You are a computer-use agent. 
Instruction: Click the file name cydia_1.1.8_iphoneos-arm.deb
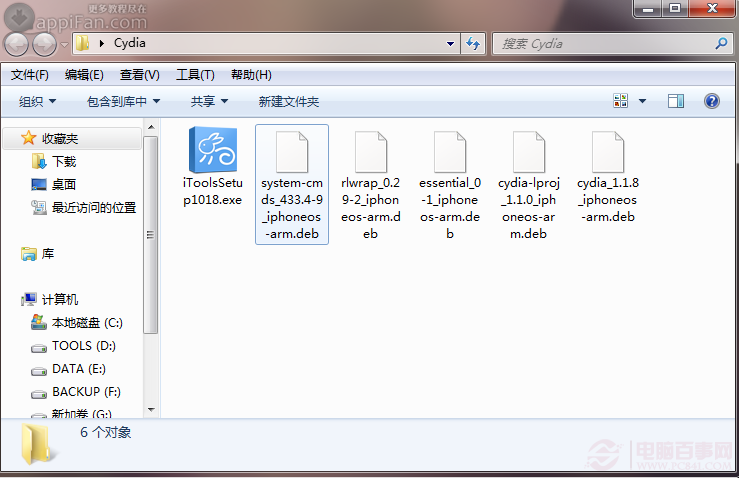click(608, 200)
